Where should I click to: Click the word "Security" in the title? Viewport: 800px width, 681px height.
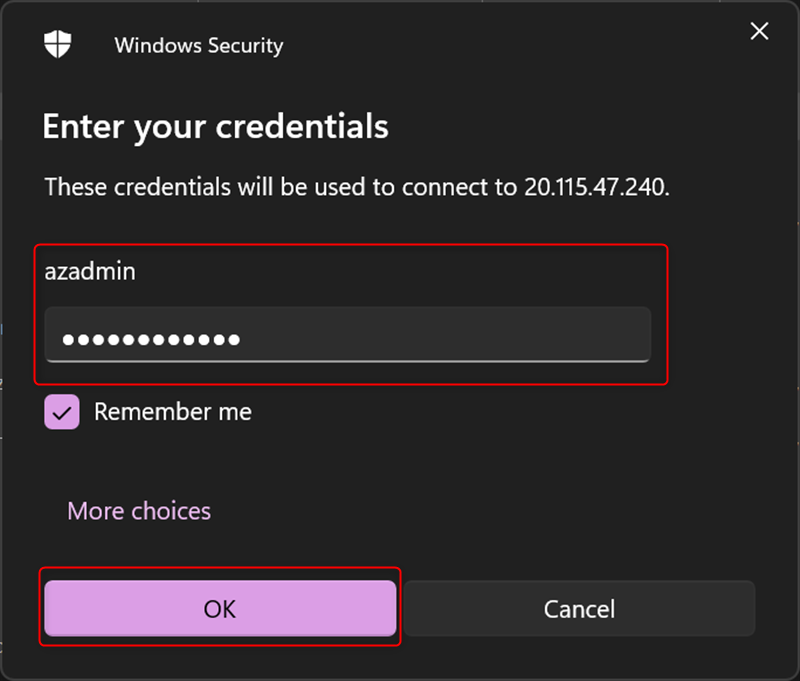(x=244, y=45)
